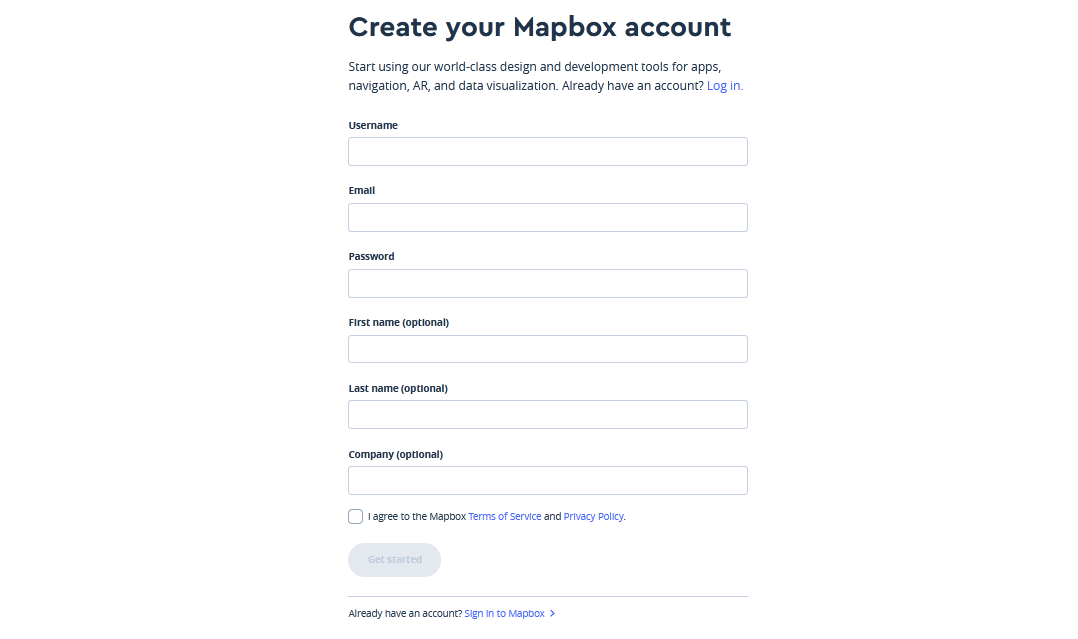Click the Password field label
The width and height of the screenshot is (1078, 639).
point(371,257)
